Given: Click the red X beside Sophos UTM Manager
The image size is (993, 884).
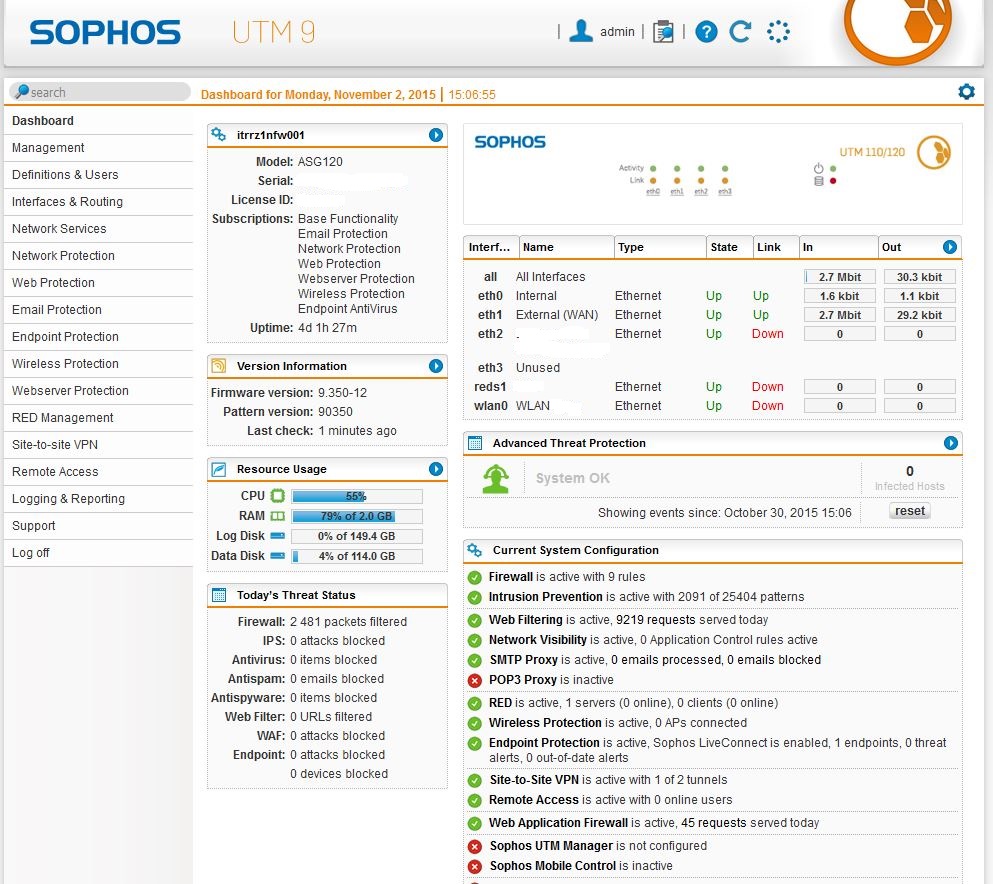Looking at the screenshot, I should tap(474, 846).
